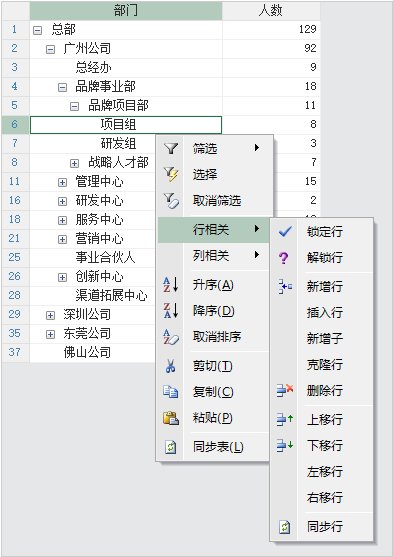
Task: Click the 人数 column header
Action: (271, 11)
